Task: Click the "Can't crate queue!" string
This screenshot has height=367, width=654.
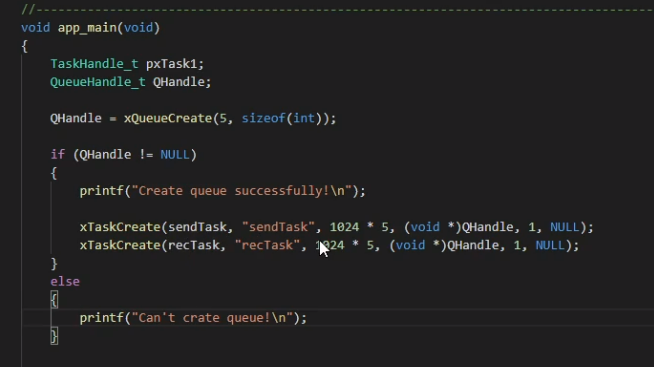Action: pyautogui.click(x=212, y=318)
